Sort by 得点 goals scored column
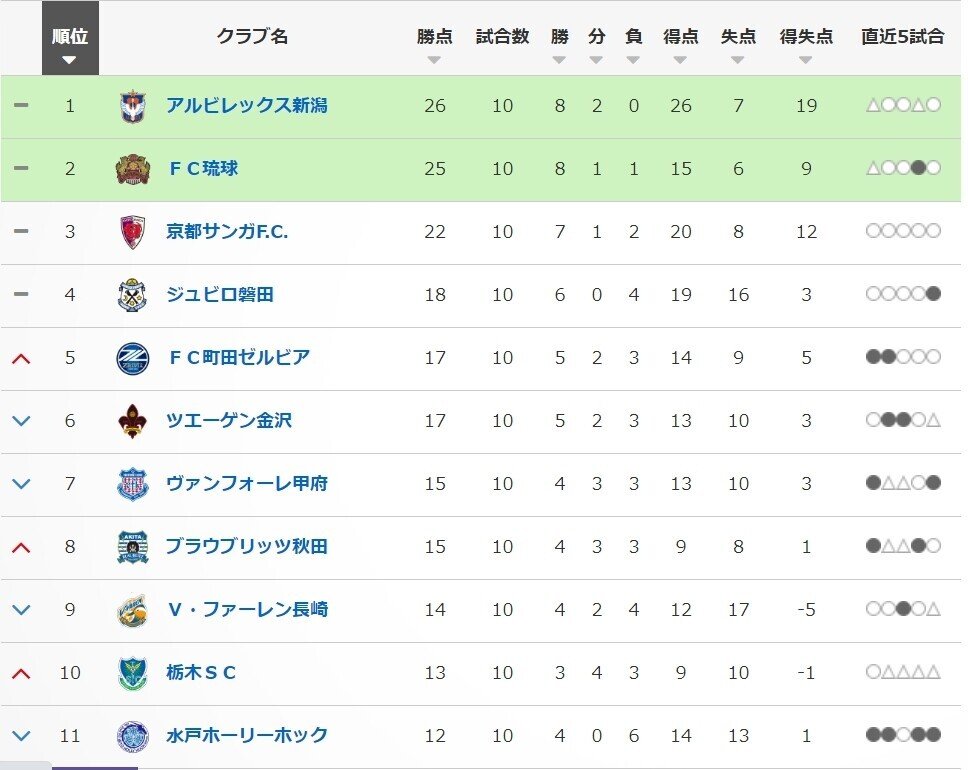The height and width of the screenshot is (770, 968). click(x=680, y=45)
